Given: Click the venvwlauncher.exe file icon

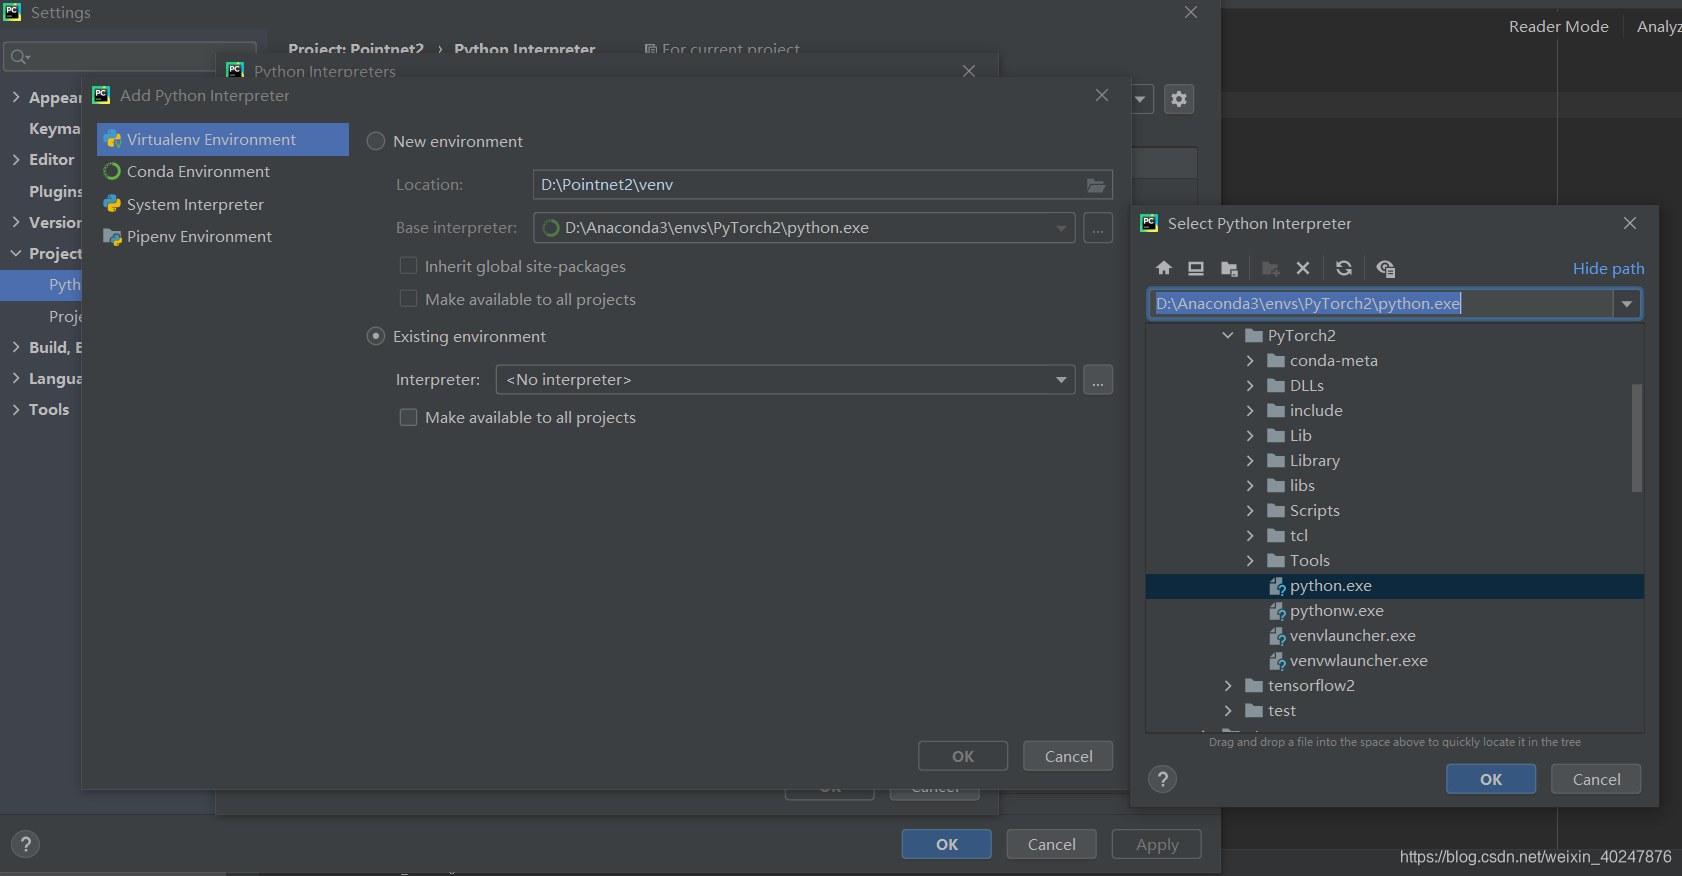Looking at the screenshot, I should [1277, 661].
